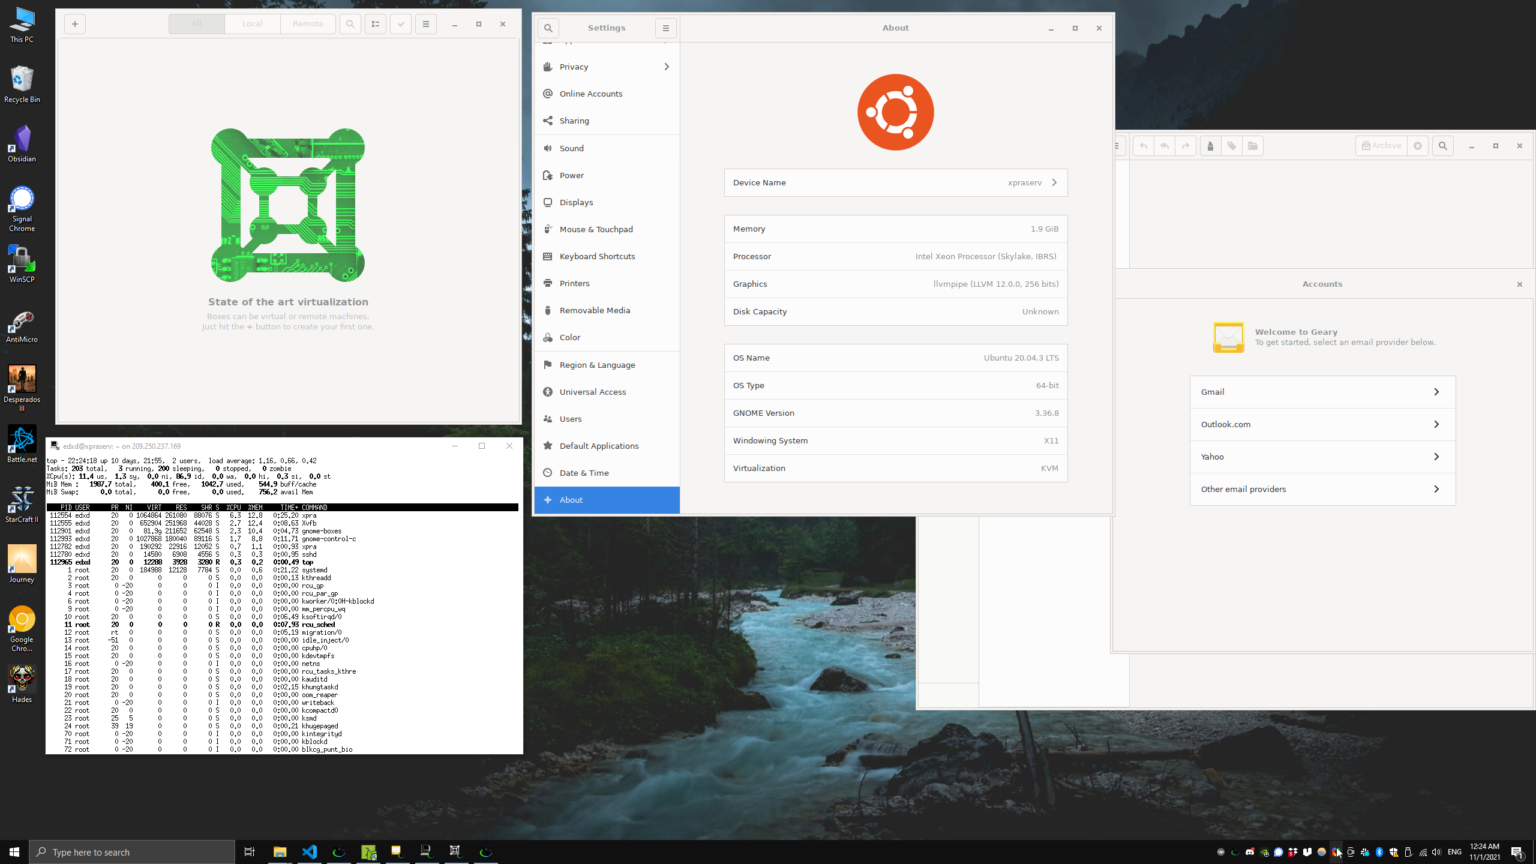Expand the Yahoo account option
The width and height of the screenshot is (1536, 864).
[1321, 457]
